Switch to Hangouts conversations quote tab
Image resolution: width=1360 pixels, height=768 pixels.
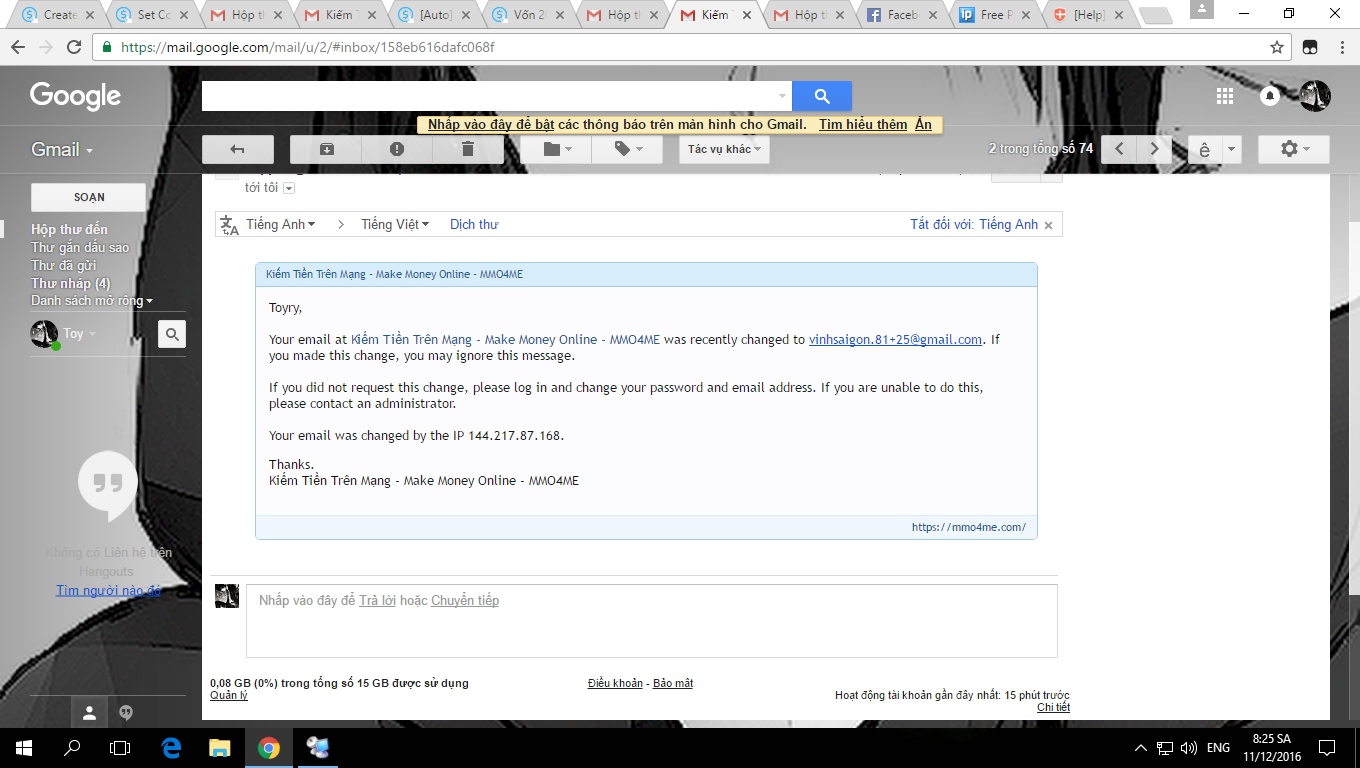pos(126,713)
